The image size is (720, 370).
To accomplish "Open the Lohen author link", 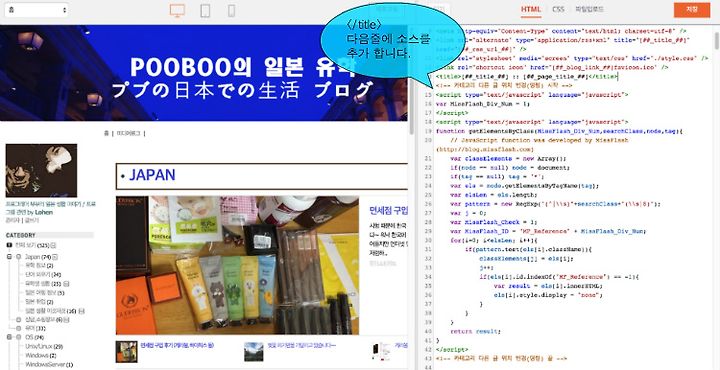I will tap(44, 213).
